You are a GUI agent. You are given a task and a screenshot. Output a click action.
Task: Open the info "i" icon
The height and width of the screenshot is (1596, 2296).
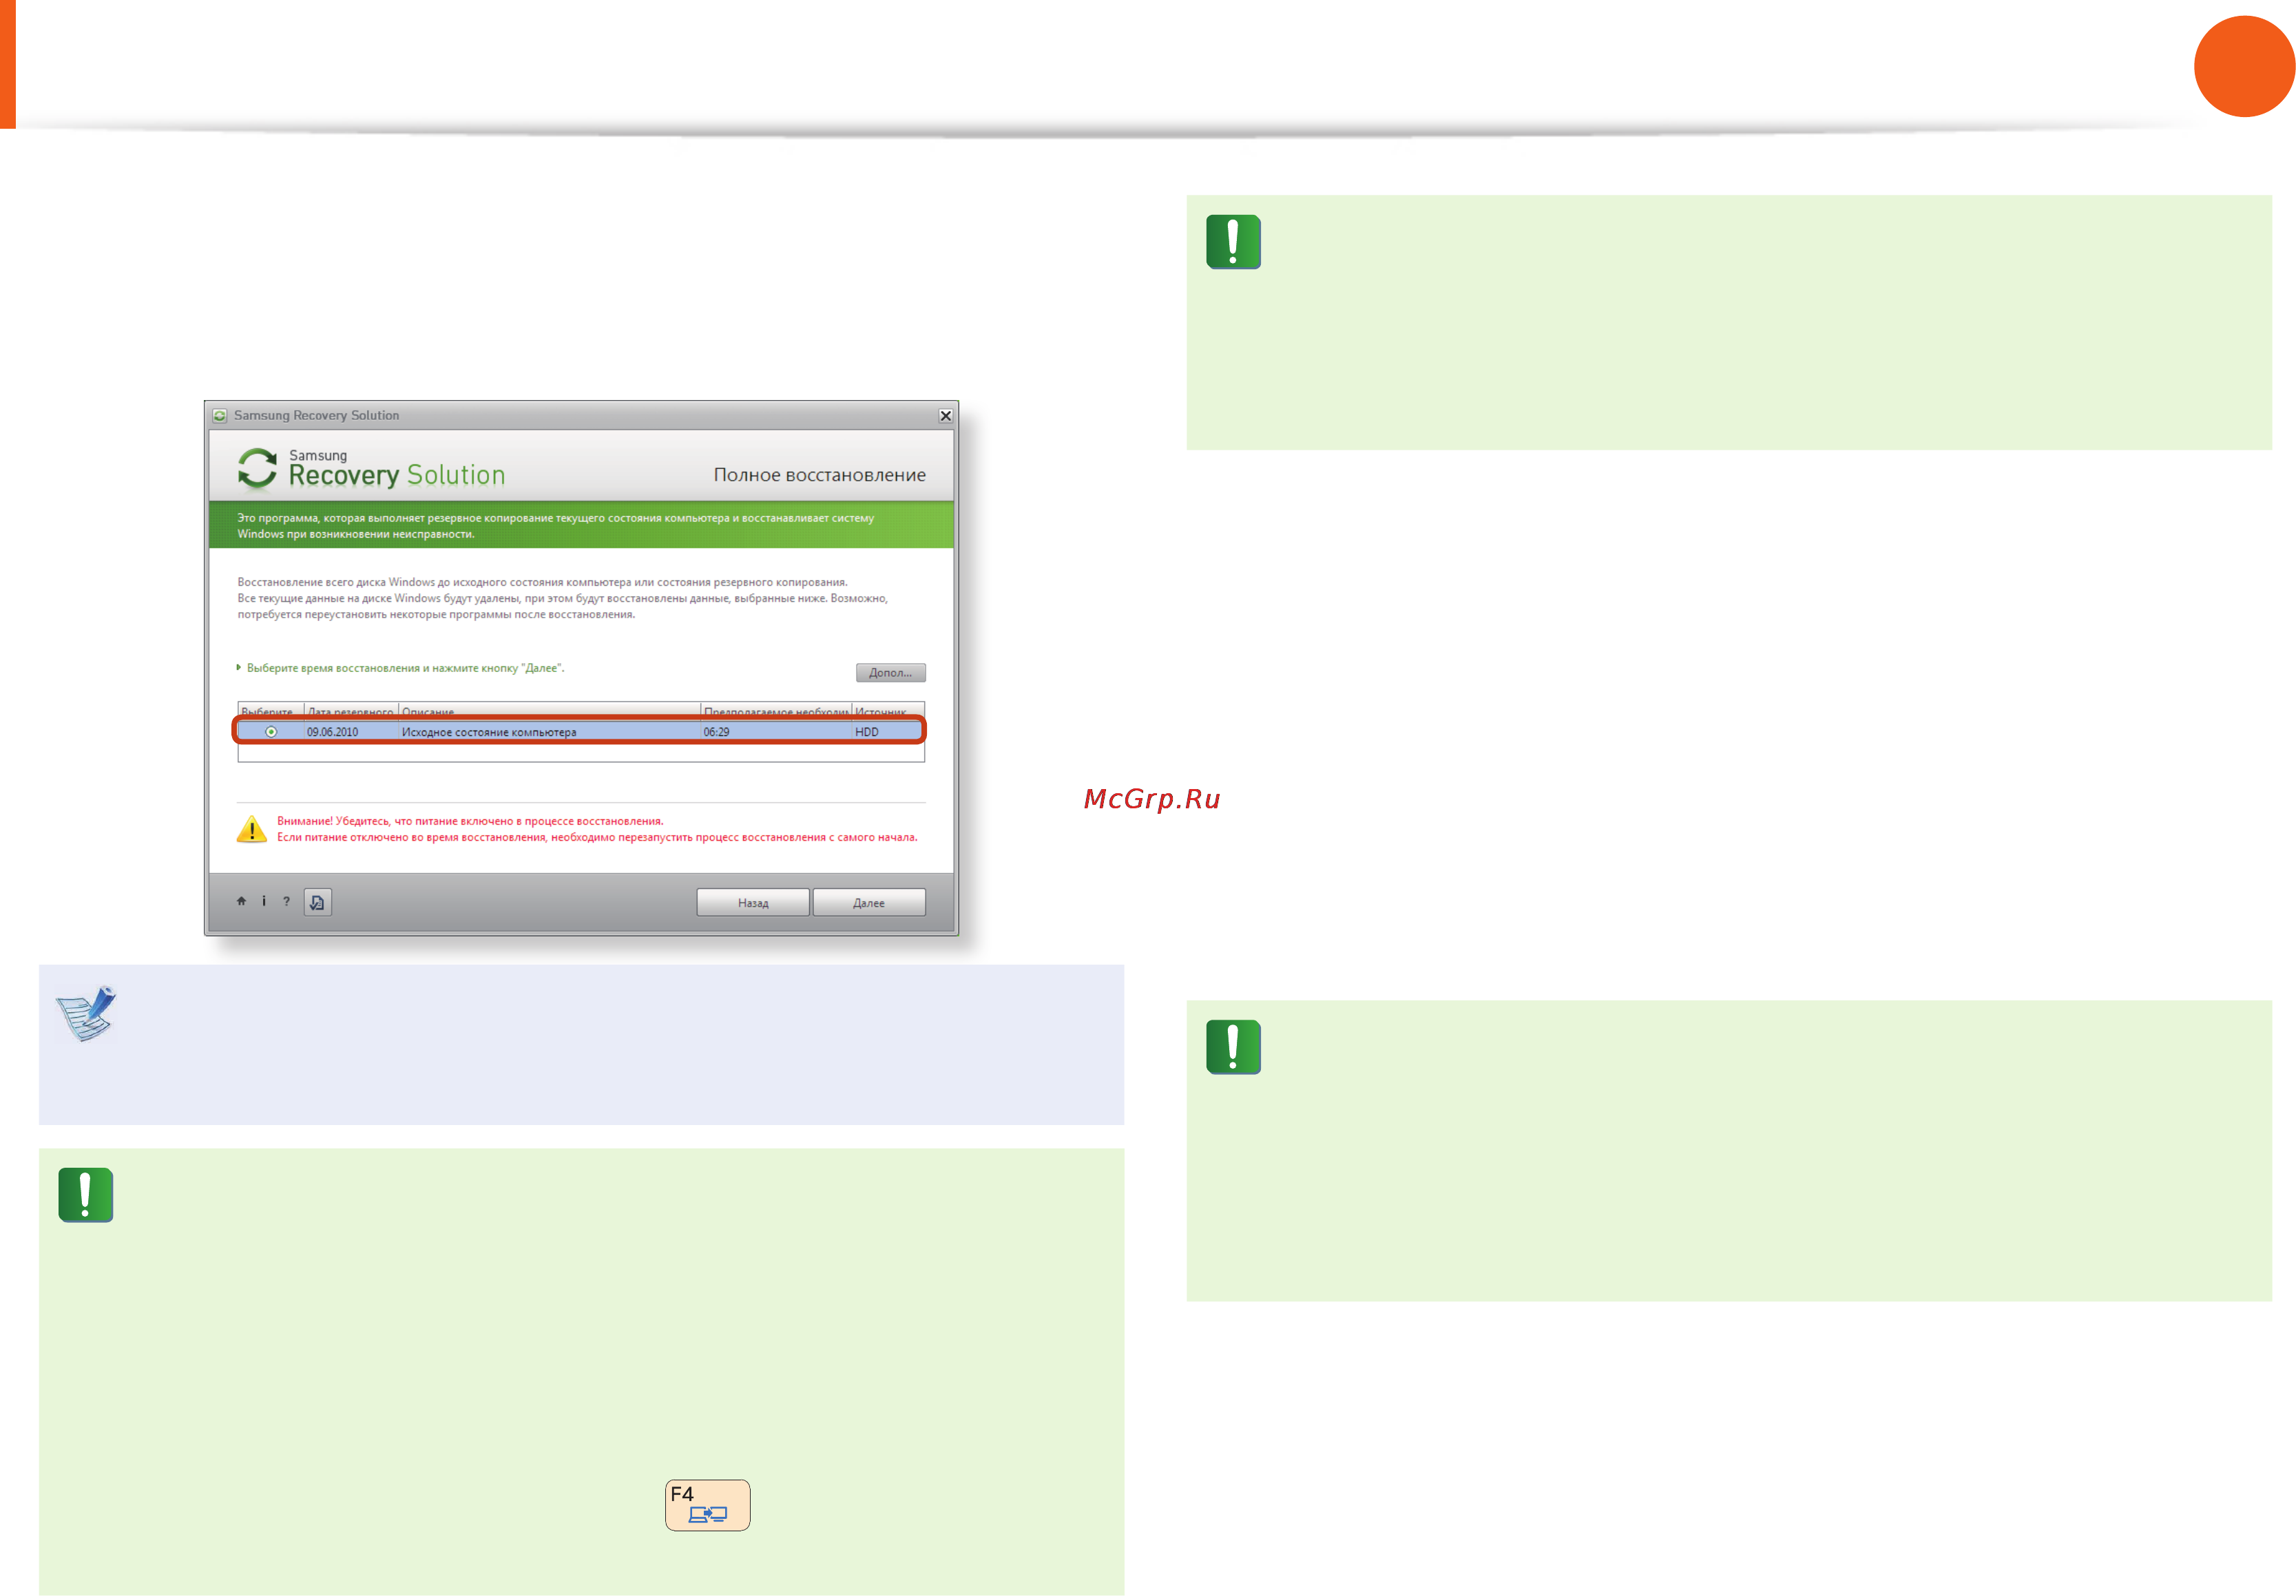pos(264,901)
